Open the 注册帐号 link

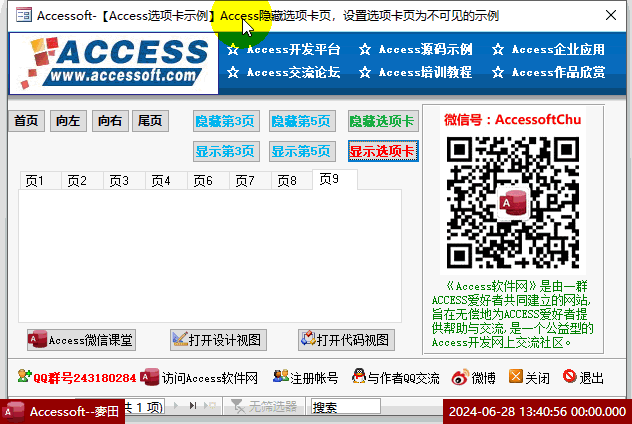coord(314,378)
